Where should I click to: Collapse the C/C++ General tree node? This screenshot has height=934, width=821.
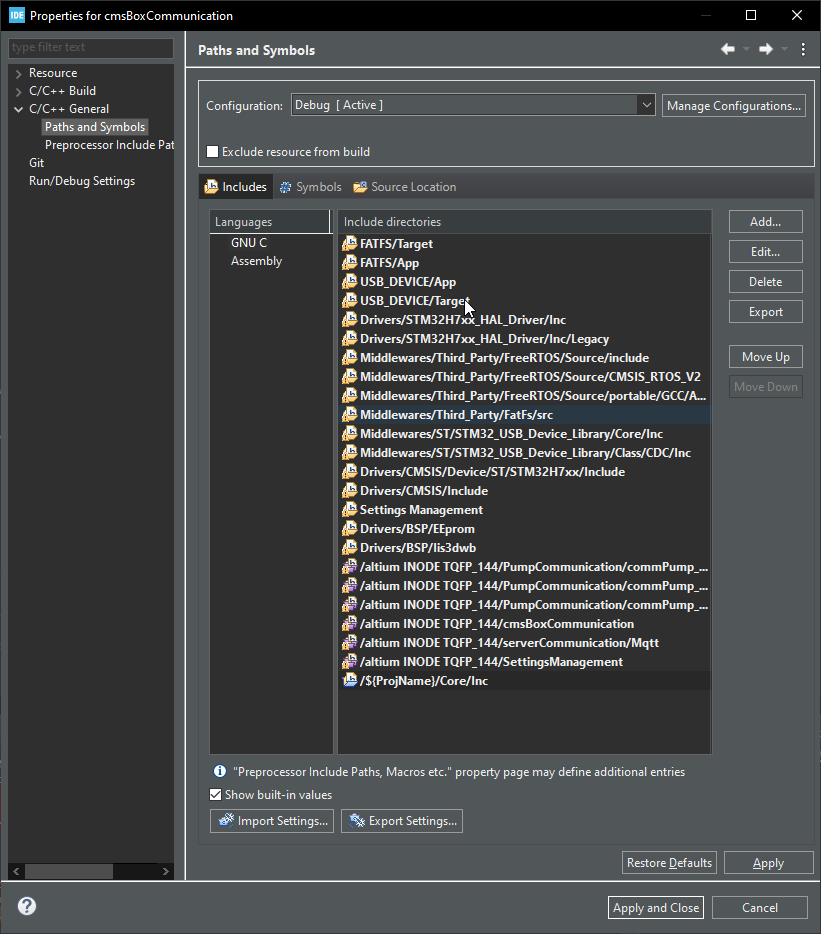[x=18, y=109]
